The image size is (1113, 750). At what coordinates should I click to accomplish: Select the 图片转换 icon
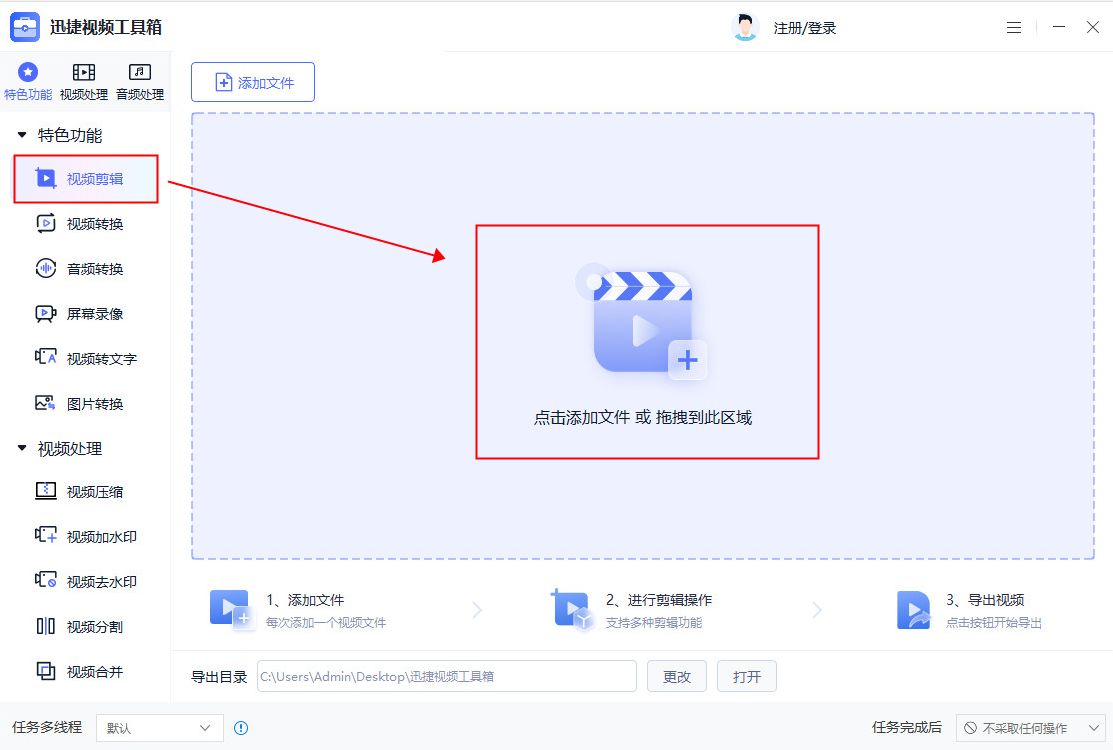45,403
